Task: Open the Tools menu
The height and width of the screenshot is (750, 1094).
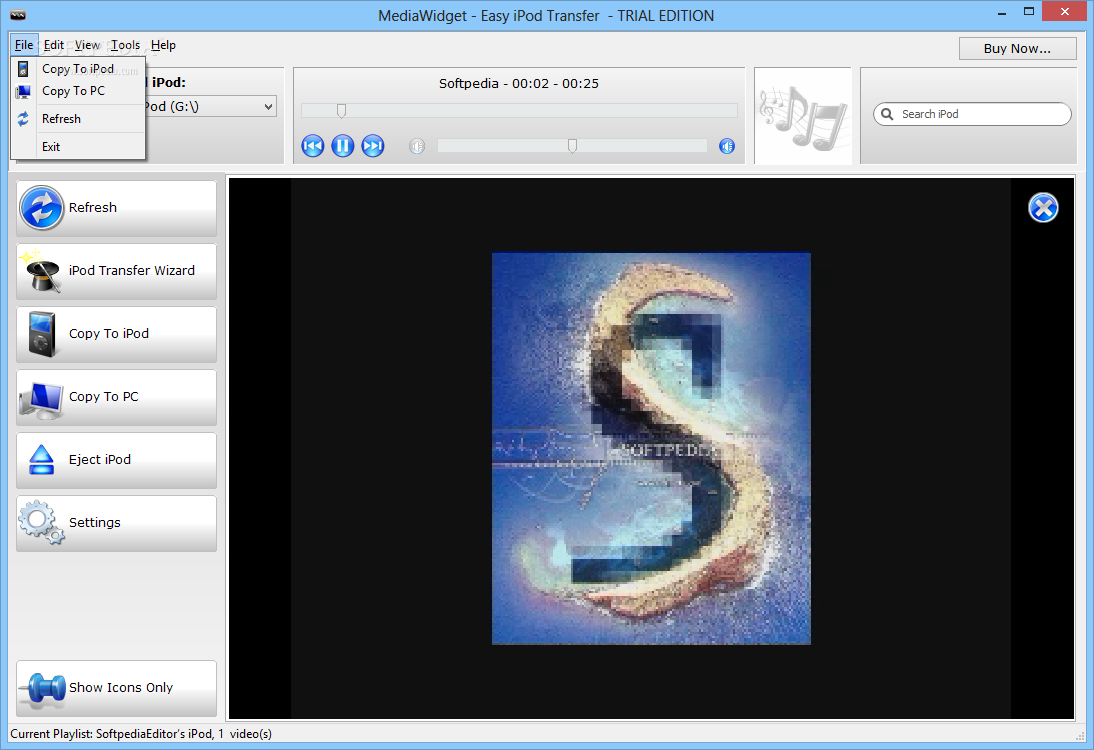Action: click(x=126, y=45)
